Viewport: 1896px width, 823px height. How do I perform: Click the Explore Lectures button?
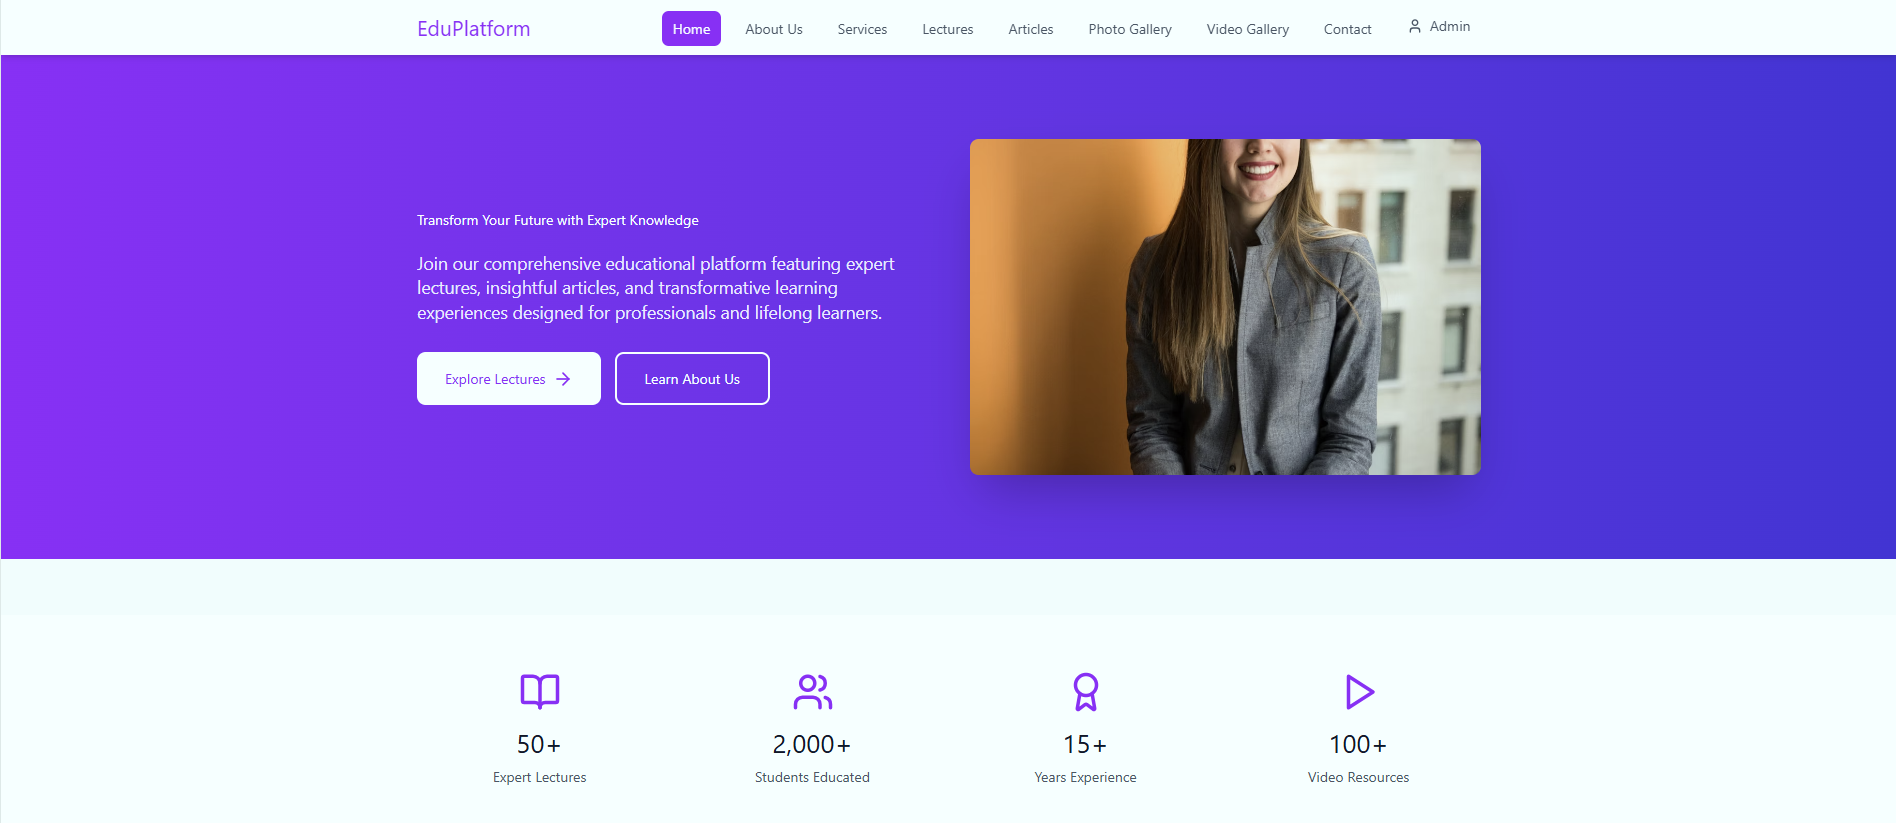pyautogui.click(x=509, y=378)
